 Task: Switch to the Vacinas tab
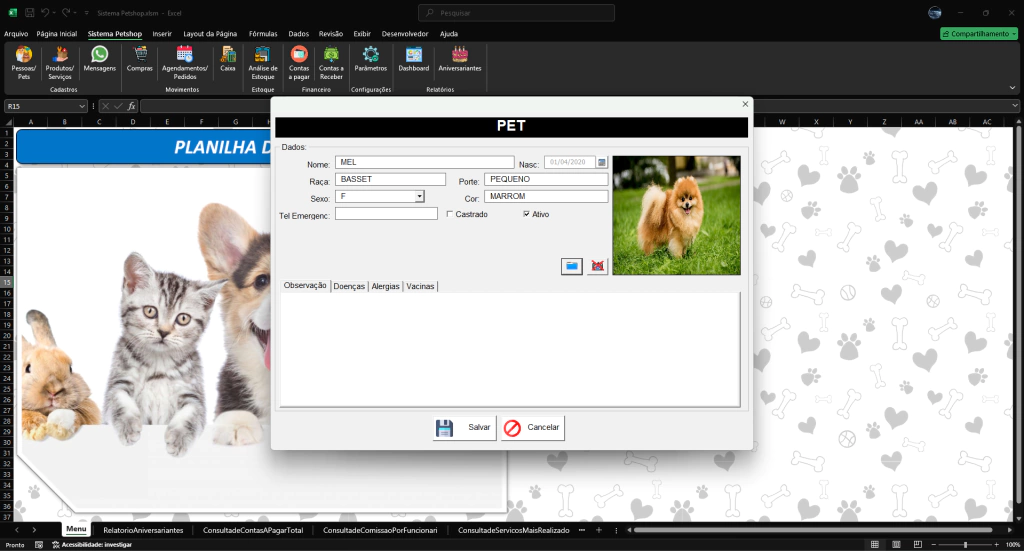(420, 286)
